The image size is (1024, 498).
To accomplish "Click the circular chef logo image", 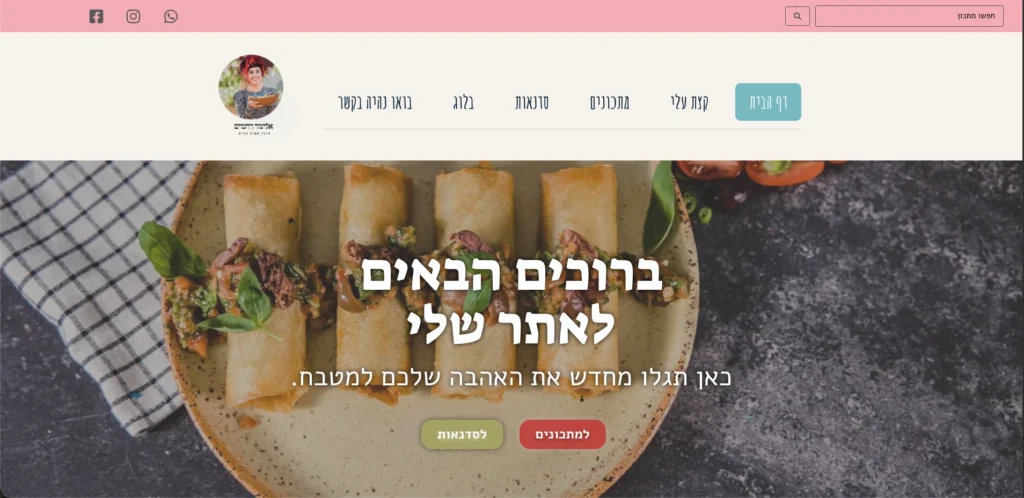I will point(251,87).
